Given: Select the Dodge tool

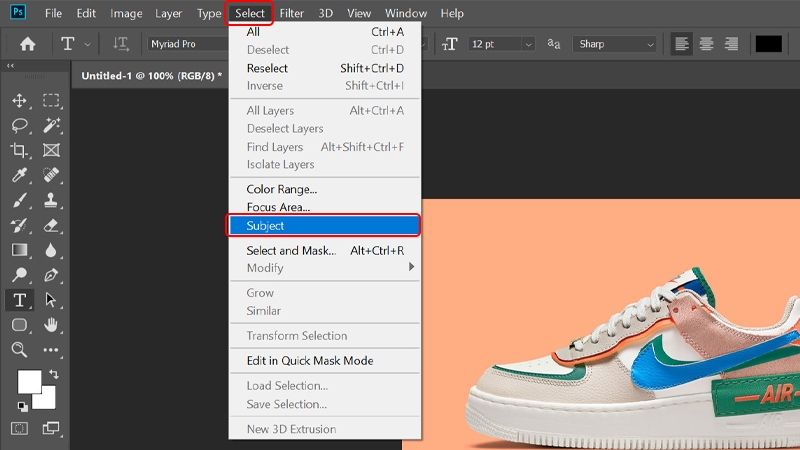Looking at the screenshot, I should pos(19,275).
